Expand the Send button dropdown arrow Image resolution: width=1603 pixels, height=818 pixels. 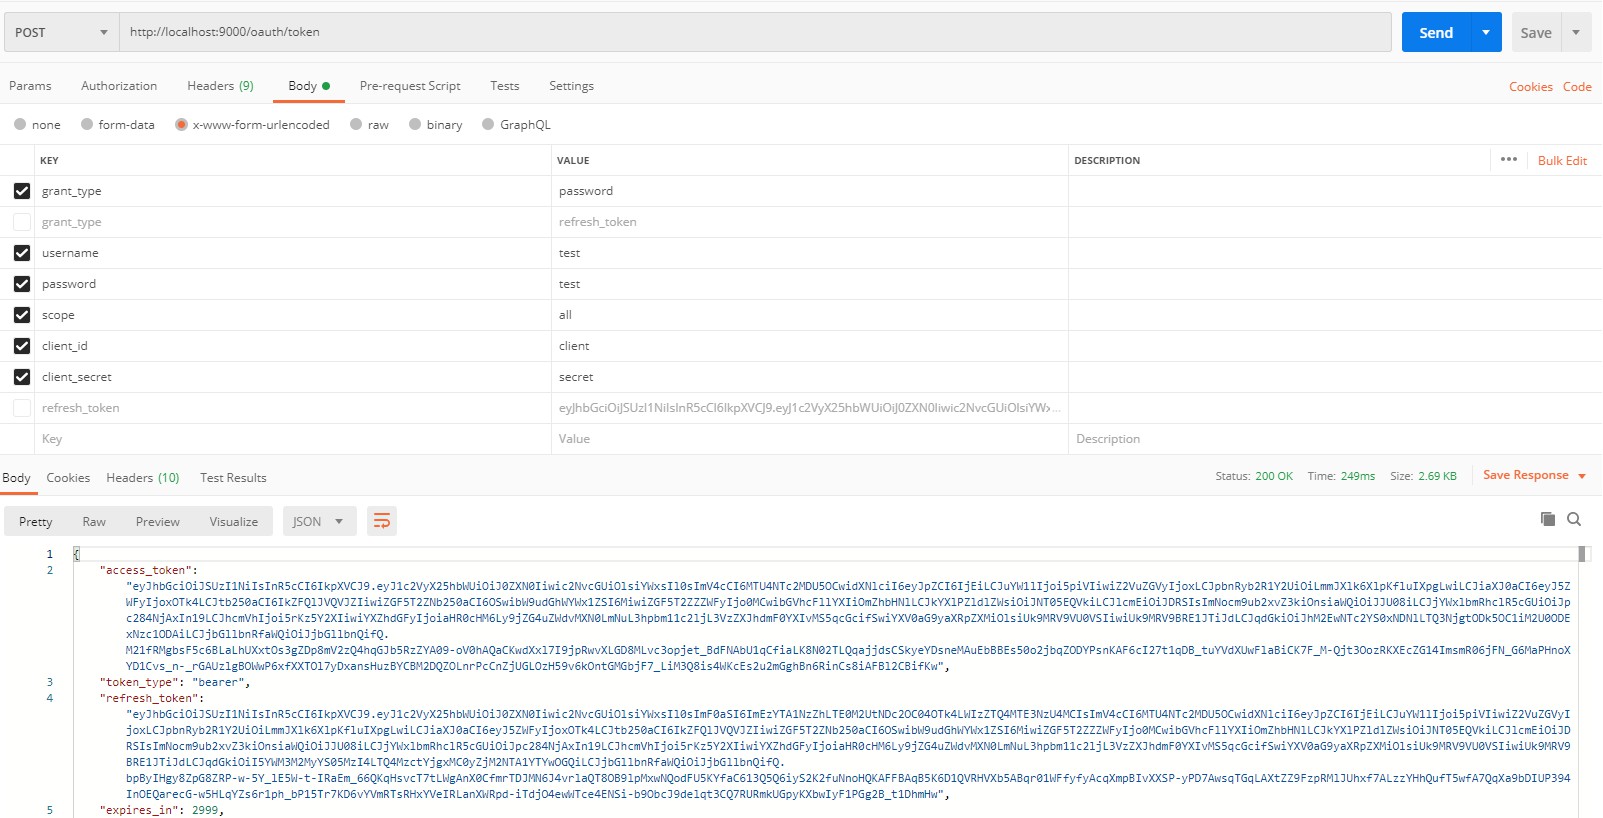tap(1486, 32)
